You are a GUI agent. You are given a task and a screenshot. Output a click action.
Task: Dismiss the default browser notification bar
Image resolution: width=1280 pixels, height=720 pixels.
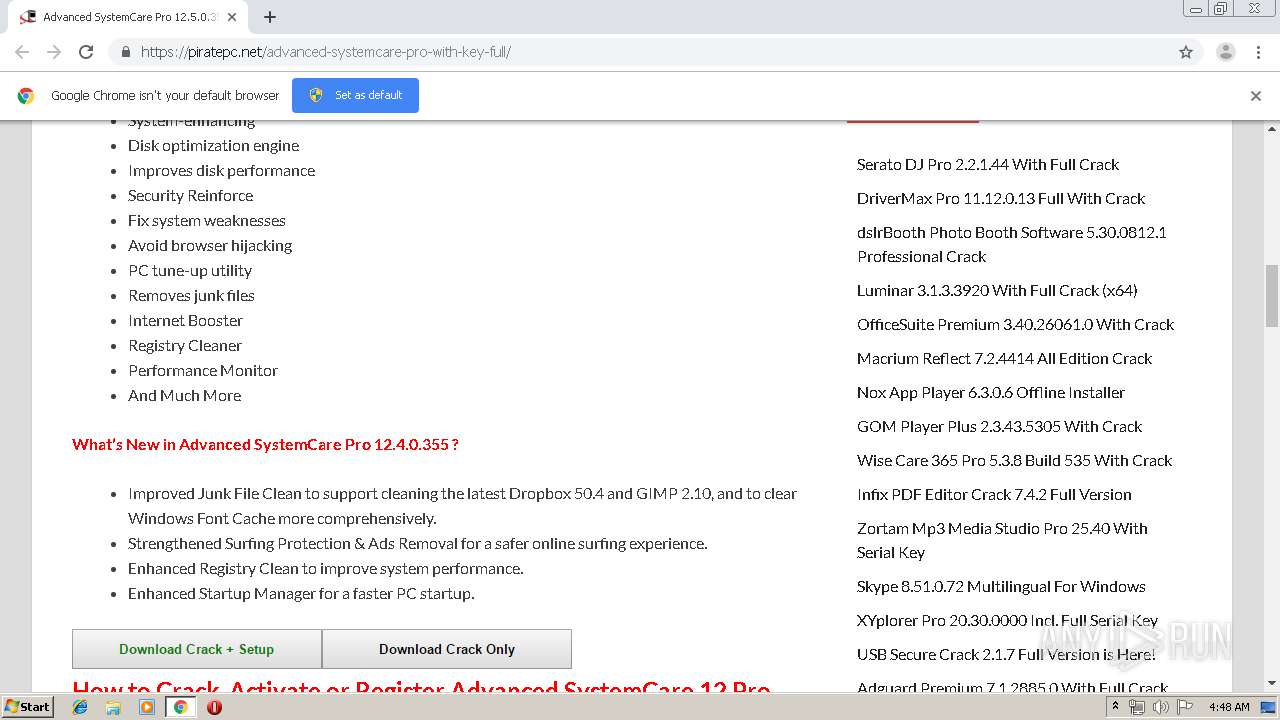click(x=1256, y=96)
